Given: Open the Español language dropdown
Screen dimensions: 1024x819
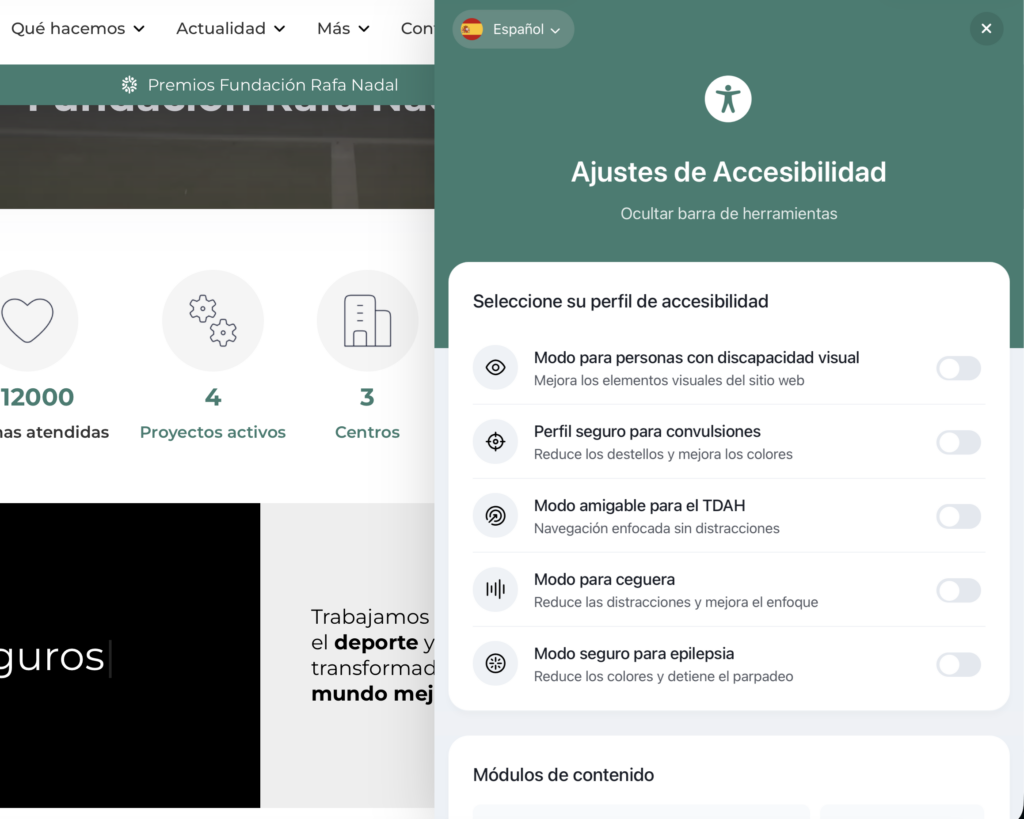Looking at the screenshot, I should point(513,29).
